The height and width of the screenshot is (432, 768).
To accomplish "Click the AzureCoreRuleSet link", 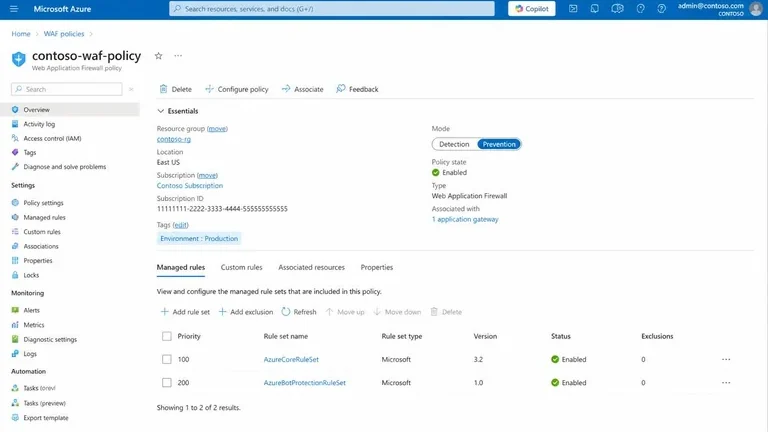I will (x=291, y=360).
